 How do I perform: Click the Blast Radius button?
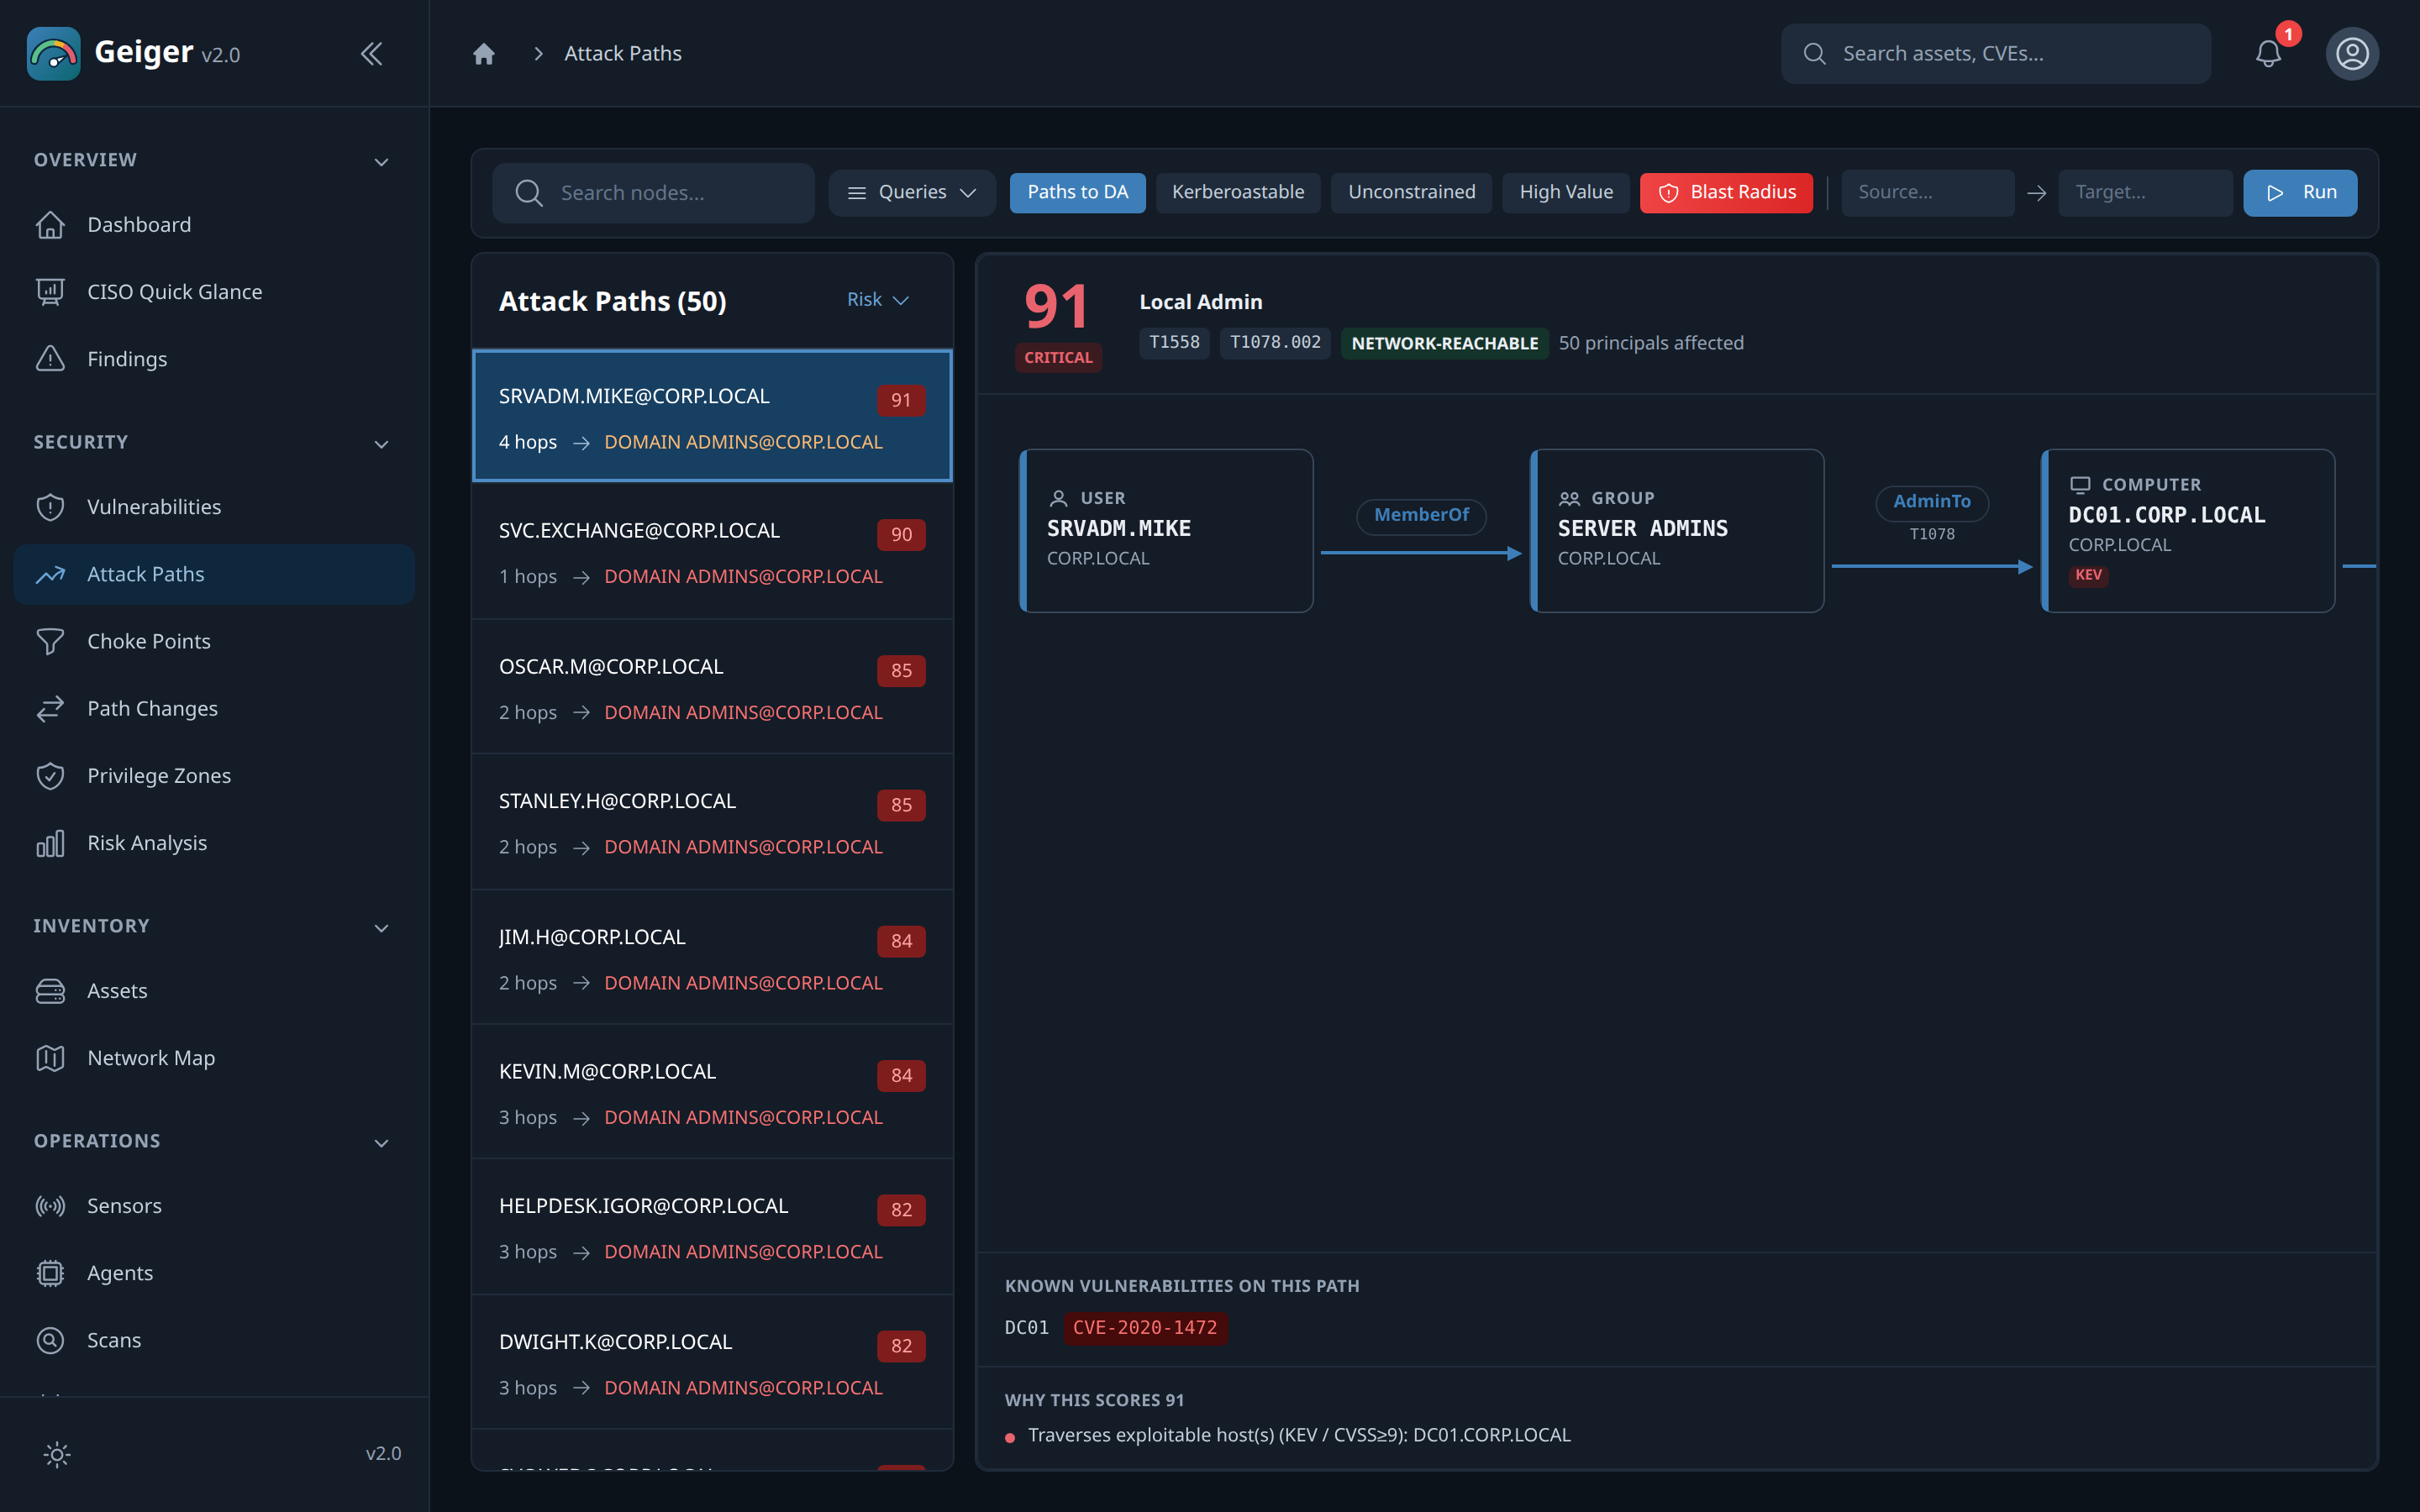[1726, 192]
